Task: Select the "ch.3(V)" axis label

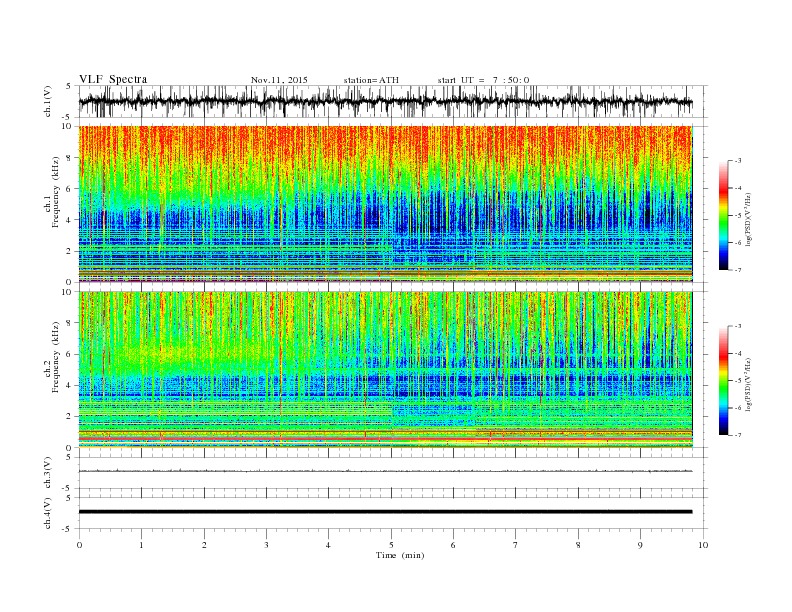Action: tap(48, 473)
